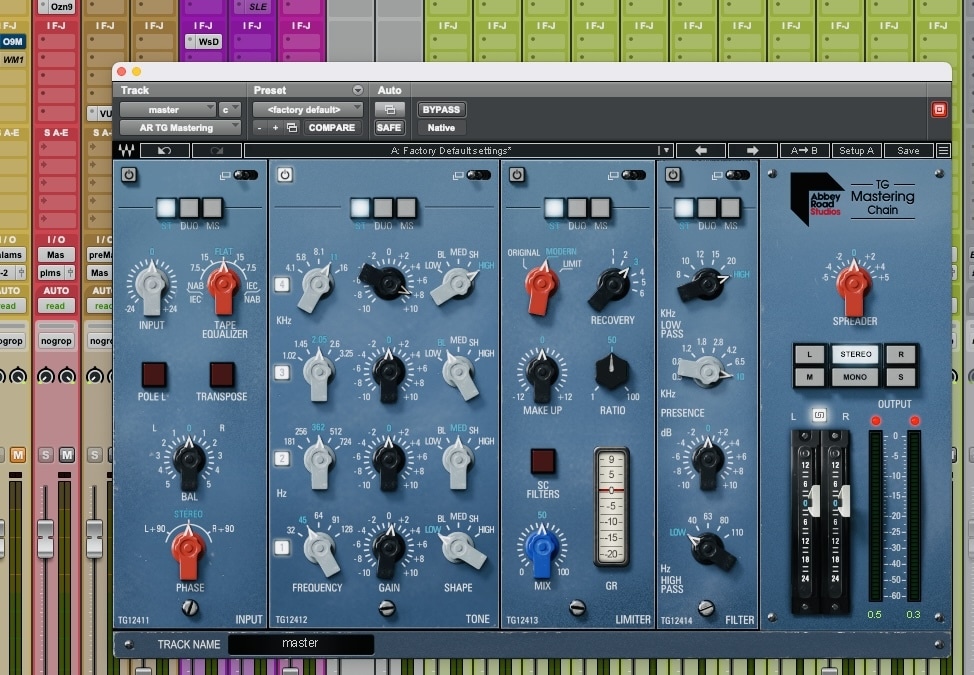
Task: Click the copy settings icon beside COMPARE
Action: [x=292, y=128]
